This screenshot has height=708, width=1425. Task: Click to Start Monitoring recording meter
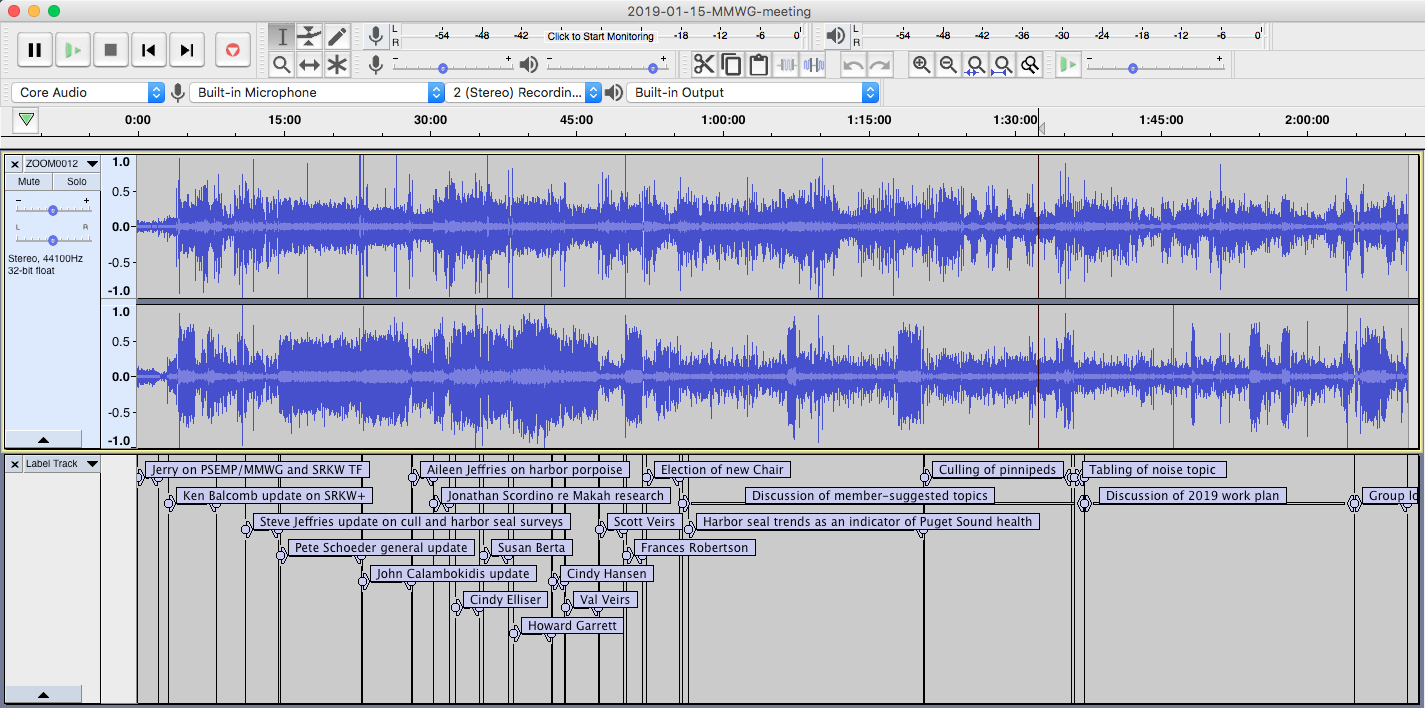point(600,36)
